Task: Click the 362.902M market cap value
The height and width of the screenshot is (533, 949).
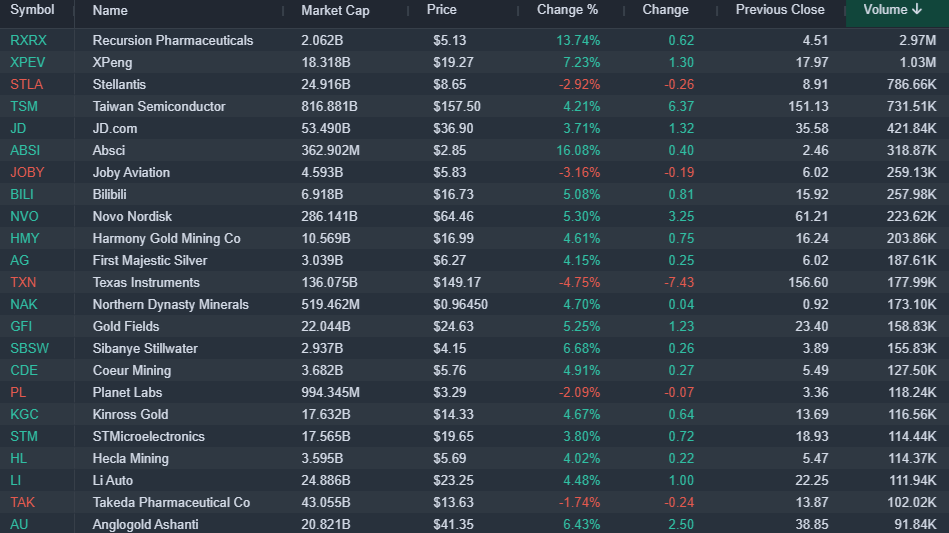Action: pyautogui.click(x=330, y=151)
